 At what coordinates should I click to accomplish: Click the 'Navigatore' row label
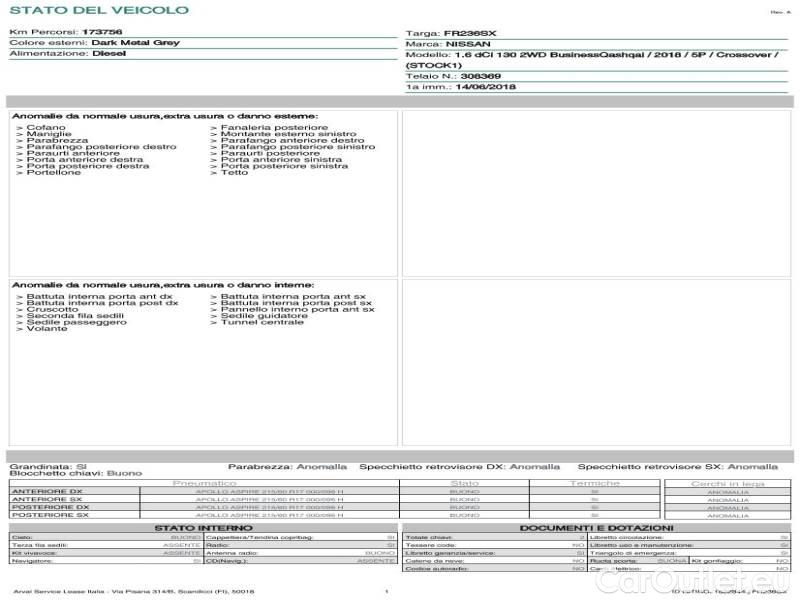32,561
